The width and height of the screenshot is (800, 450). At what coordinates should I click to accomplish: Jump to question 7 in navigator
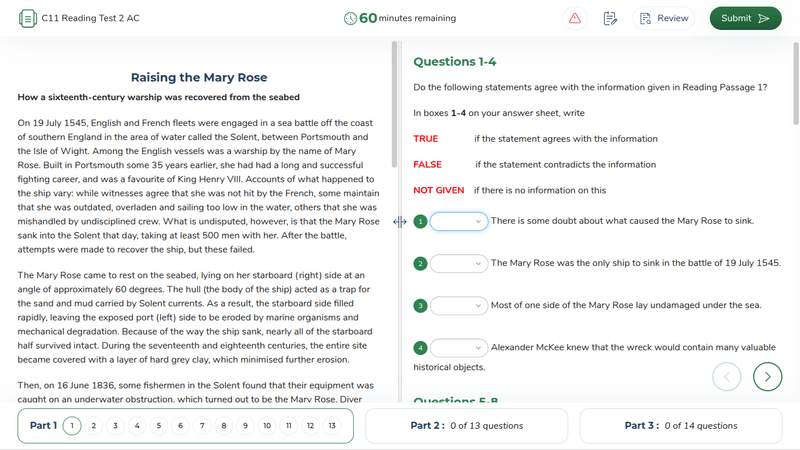(202, 426)
